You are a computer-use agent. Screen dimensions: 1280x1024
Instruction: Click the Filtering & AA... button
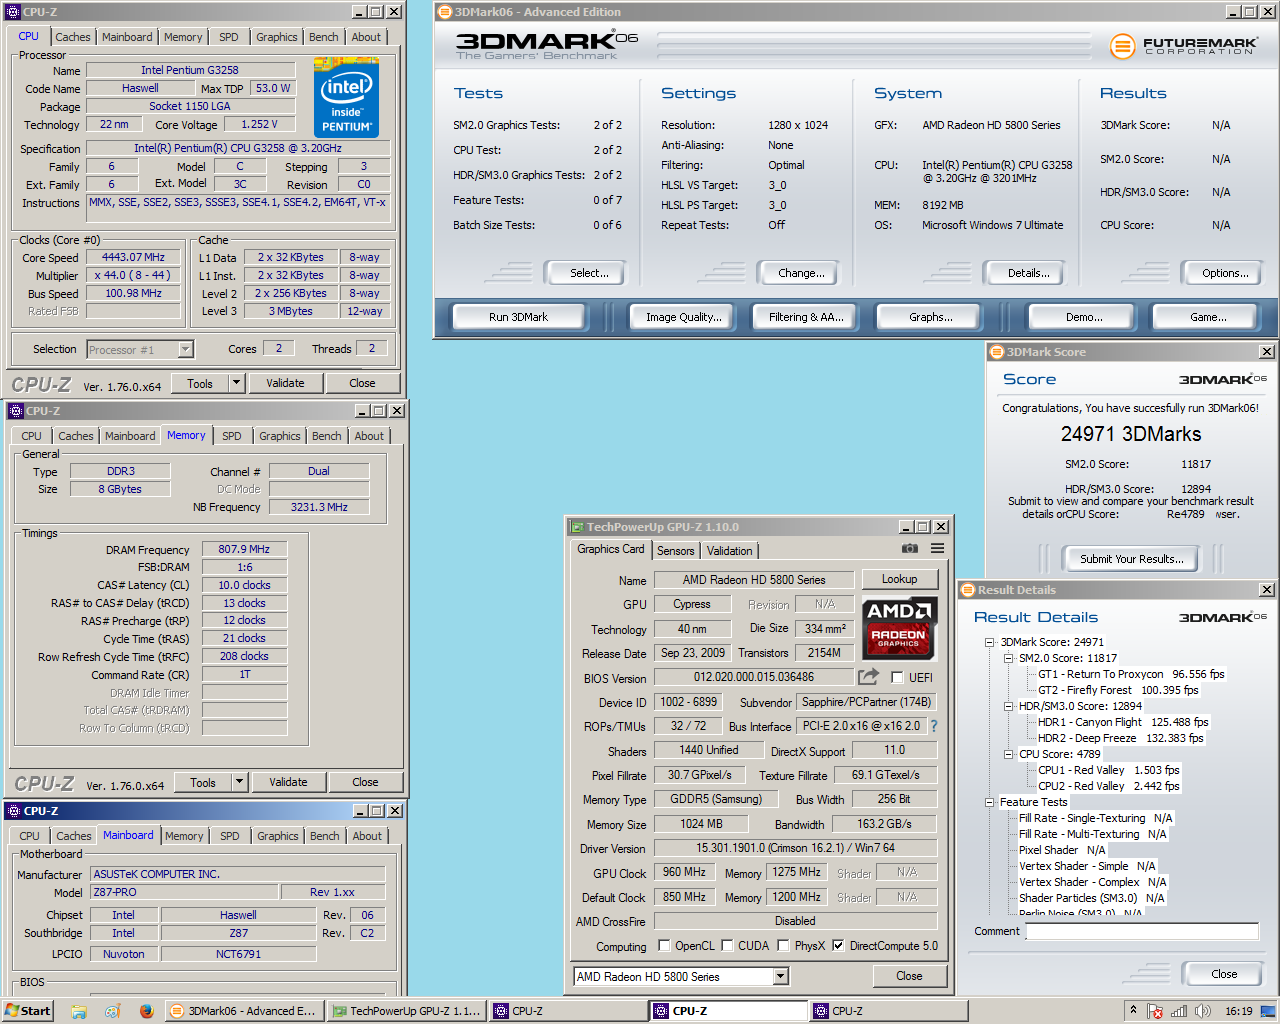(806, 317)
